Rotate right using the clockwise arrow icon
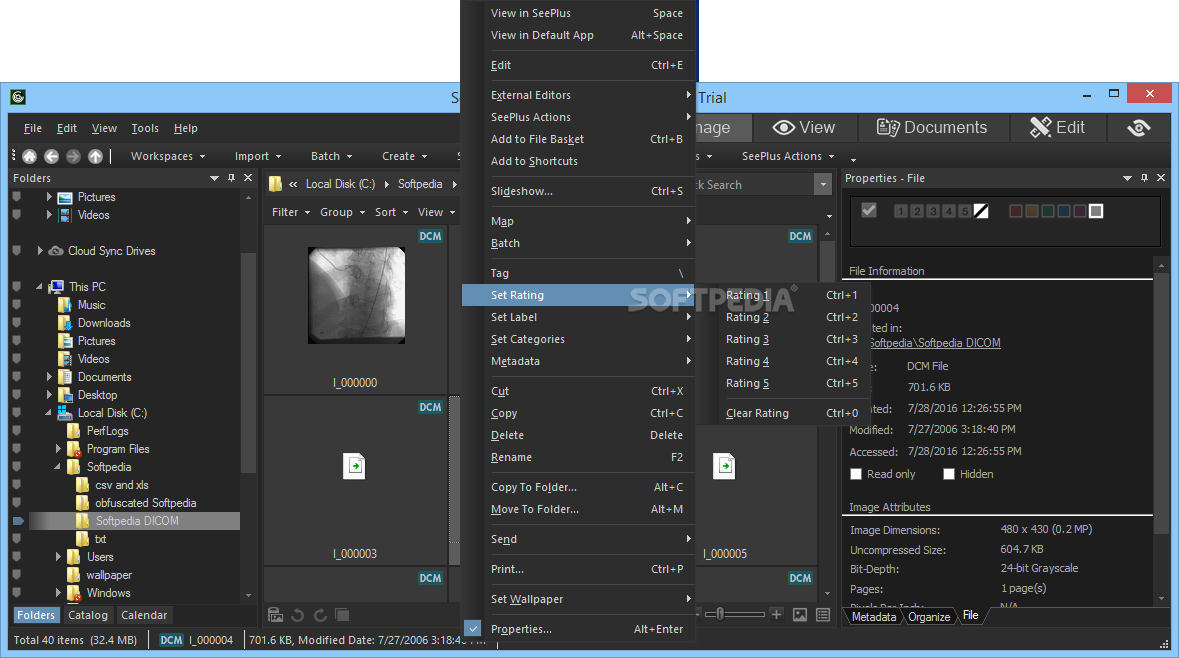This screenshot has width=1179, height=658. click(320, 615)
